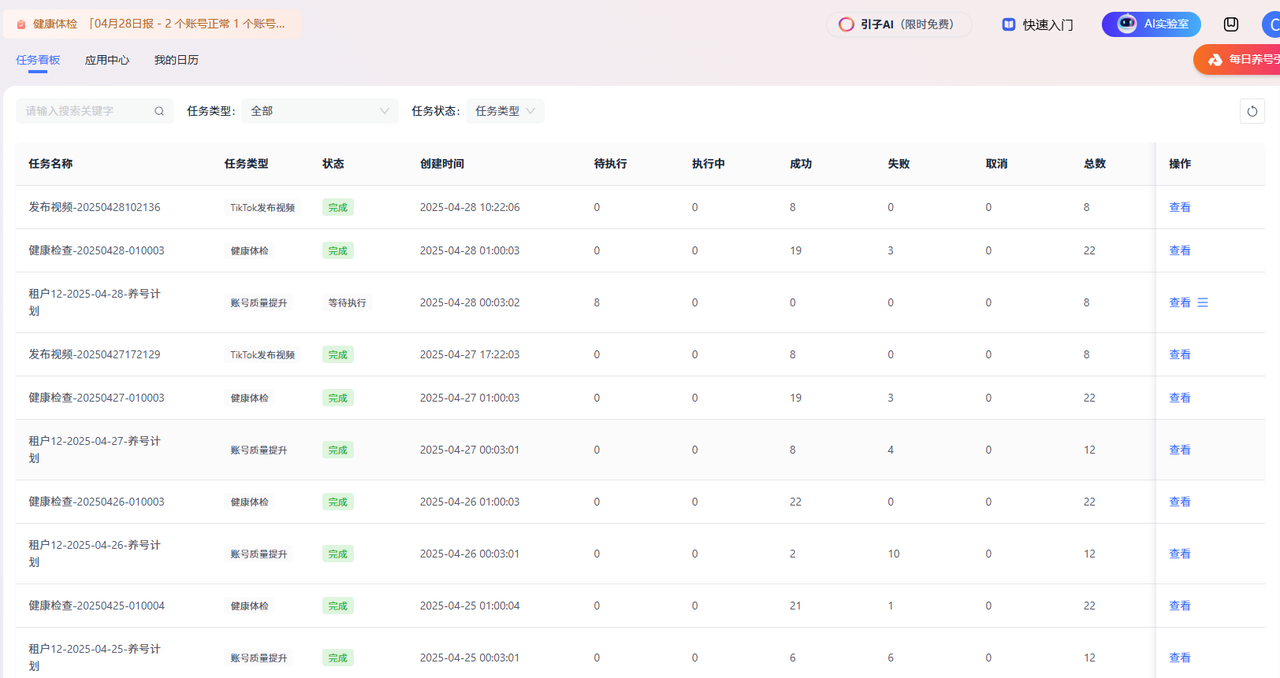Click the 引子AI (限时免费) button
This screenshot has height=678, width=1280.
(x=899, y=24)
